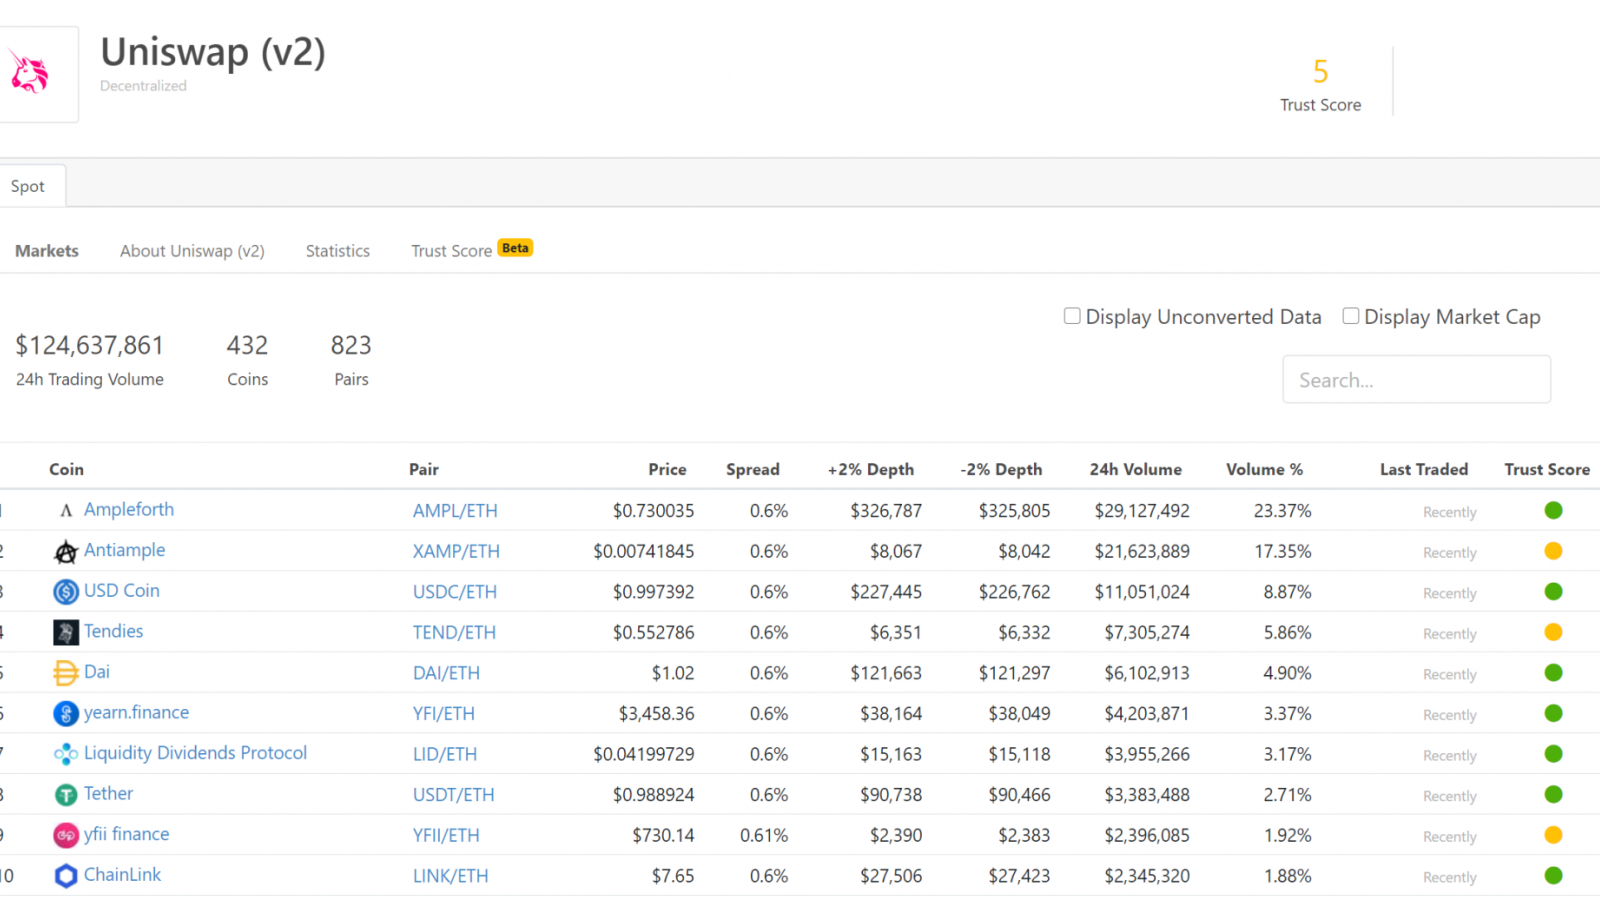Click yellow trust score dot for Tendies

click(x=1553, y=632)
